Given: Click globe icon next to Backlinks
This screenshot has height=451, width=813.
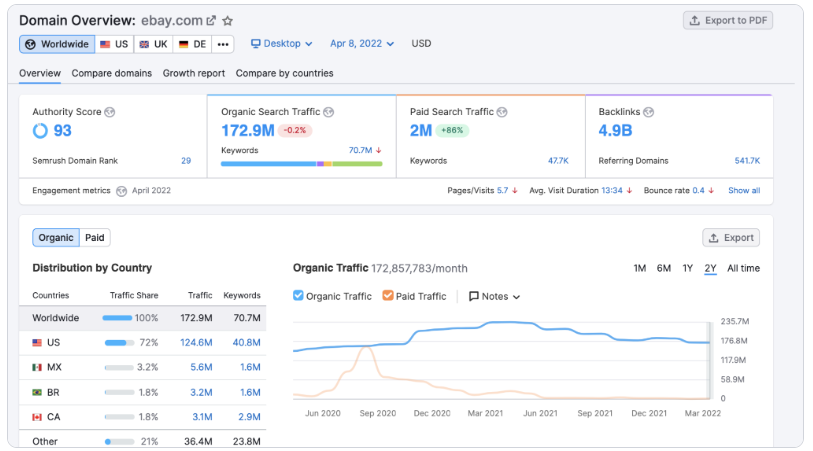Looking at the screenshot, I should pos(649,112).
